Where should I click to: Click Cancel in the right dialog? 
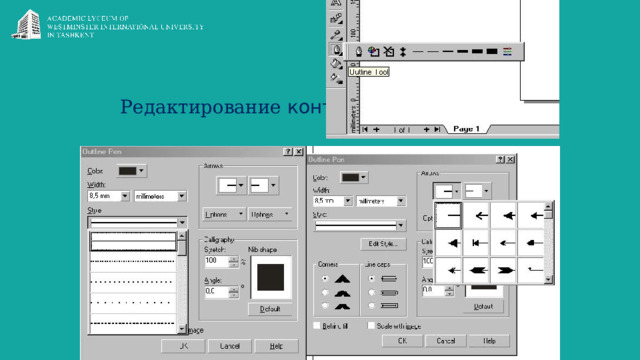(446, 340)
